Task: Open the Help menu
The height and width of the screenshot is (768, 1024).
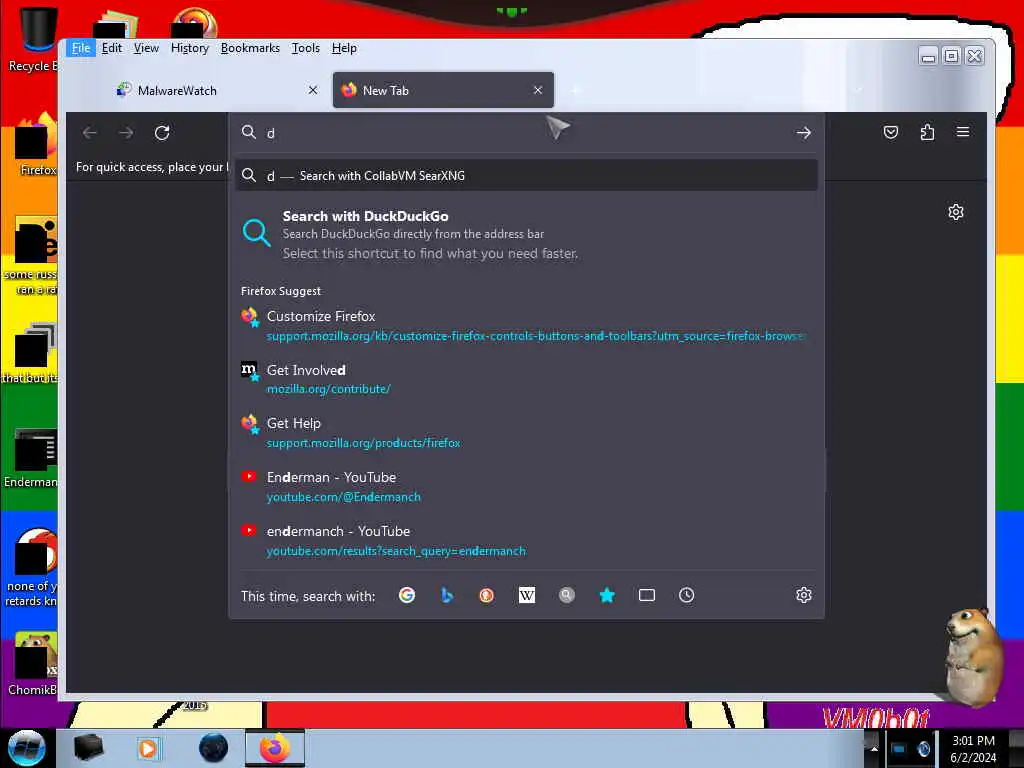Action: [344, 48]
